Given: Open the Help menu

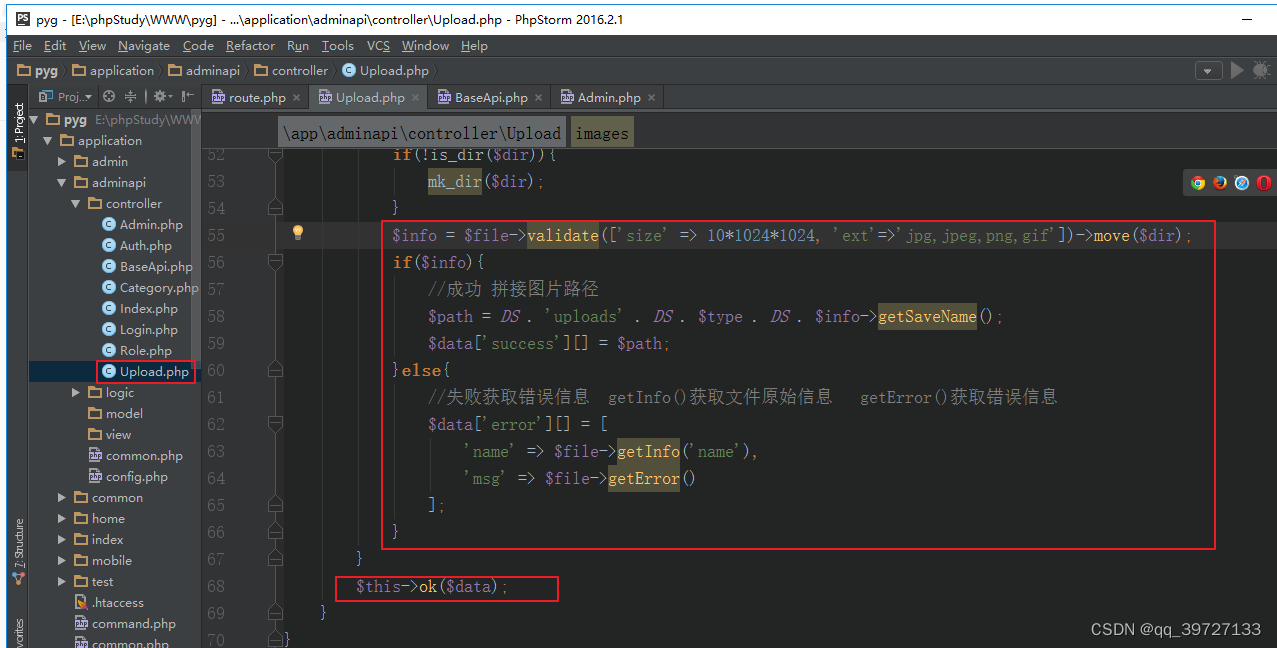Looking at the screenshot, I should 474,45.
